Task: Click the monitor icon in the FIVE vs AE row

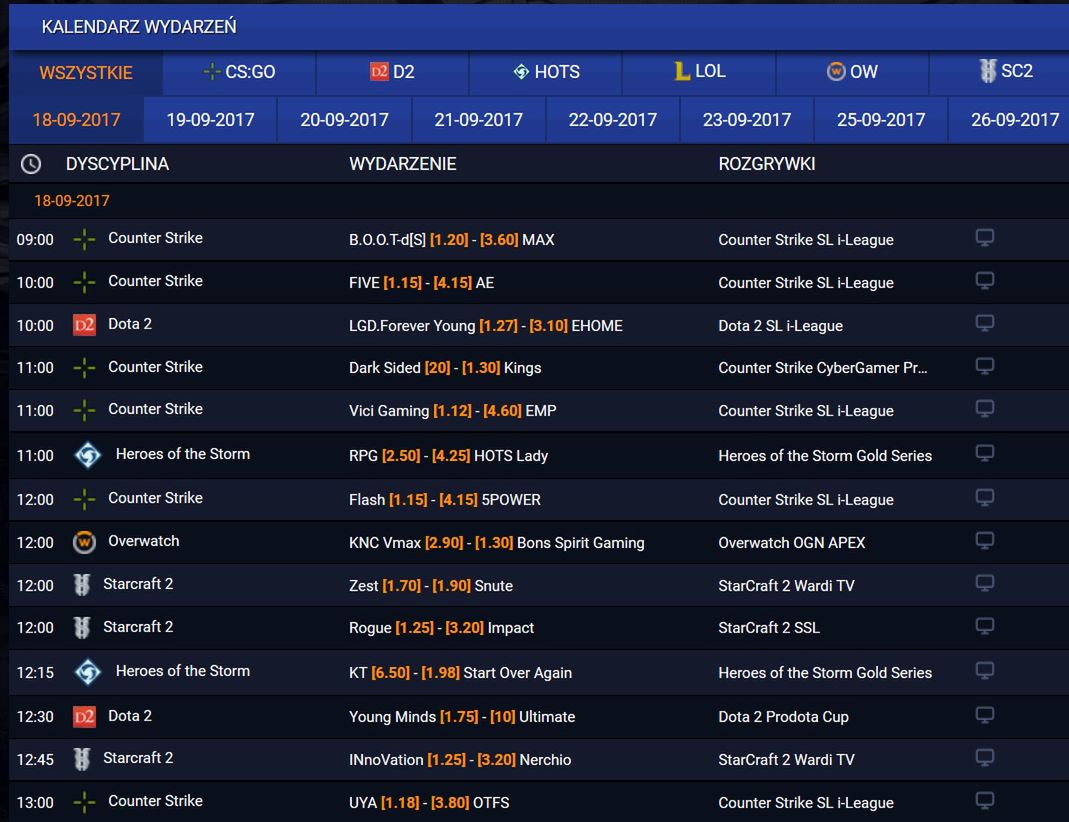Action: pyautogui.click(x=984, y=281)
